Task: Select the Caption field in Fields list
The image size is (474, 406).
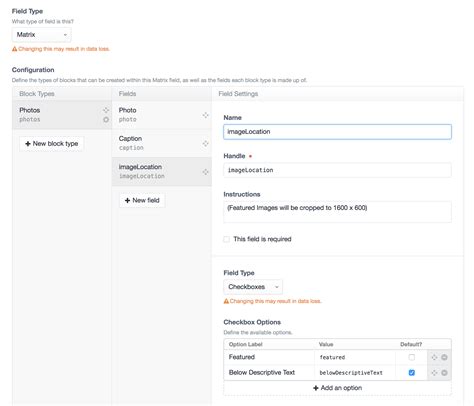Action: (162, 143)
